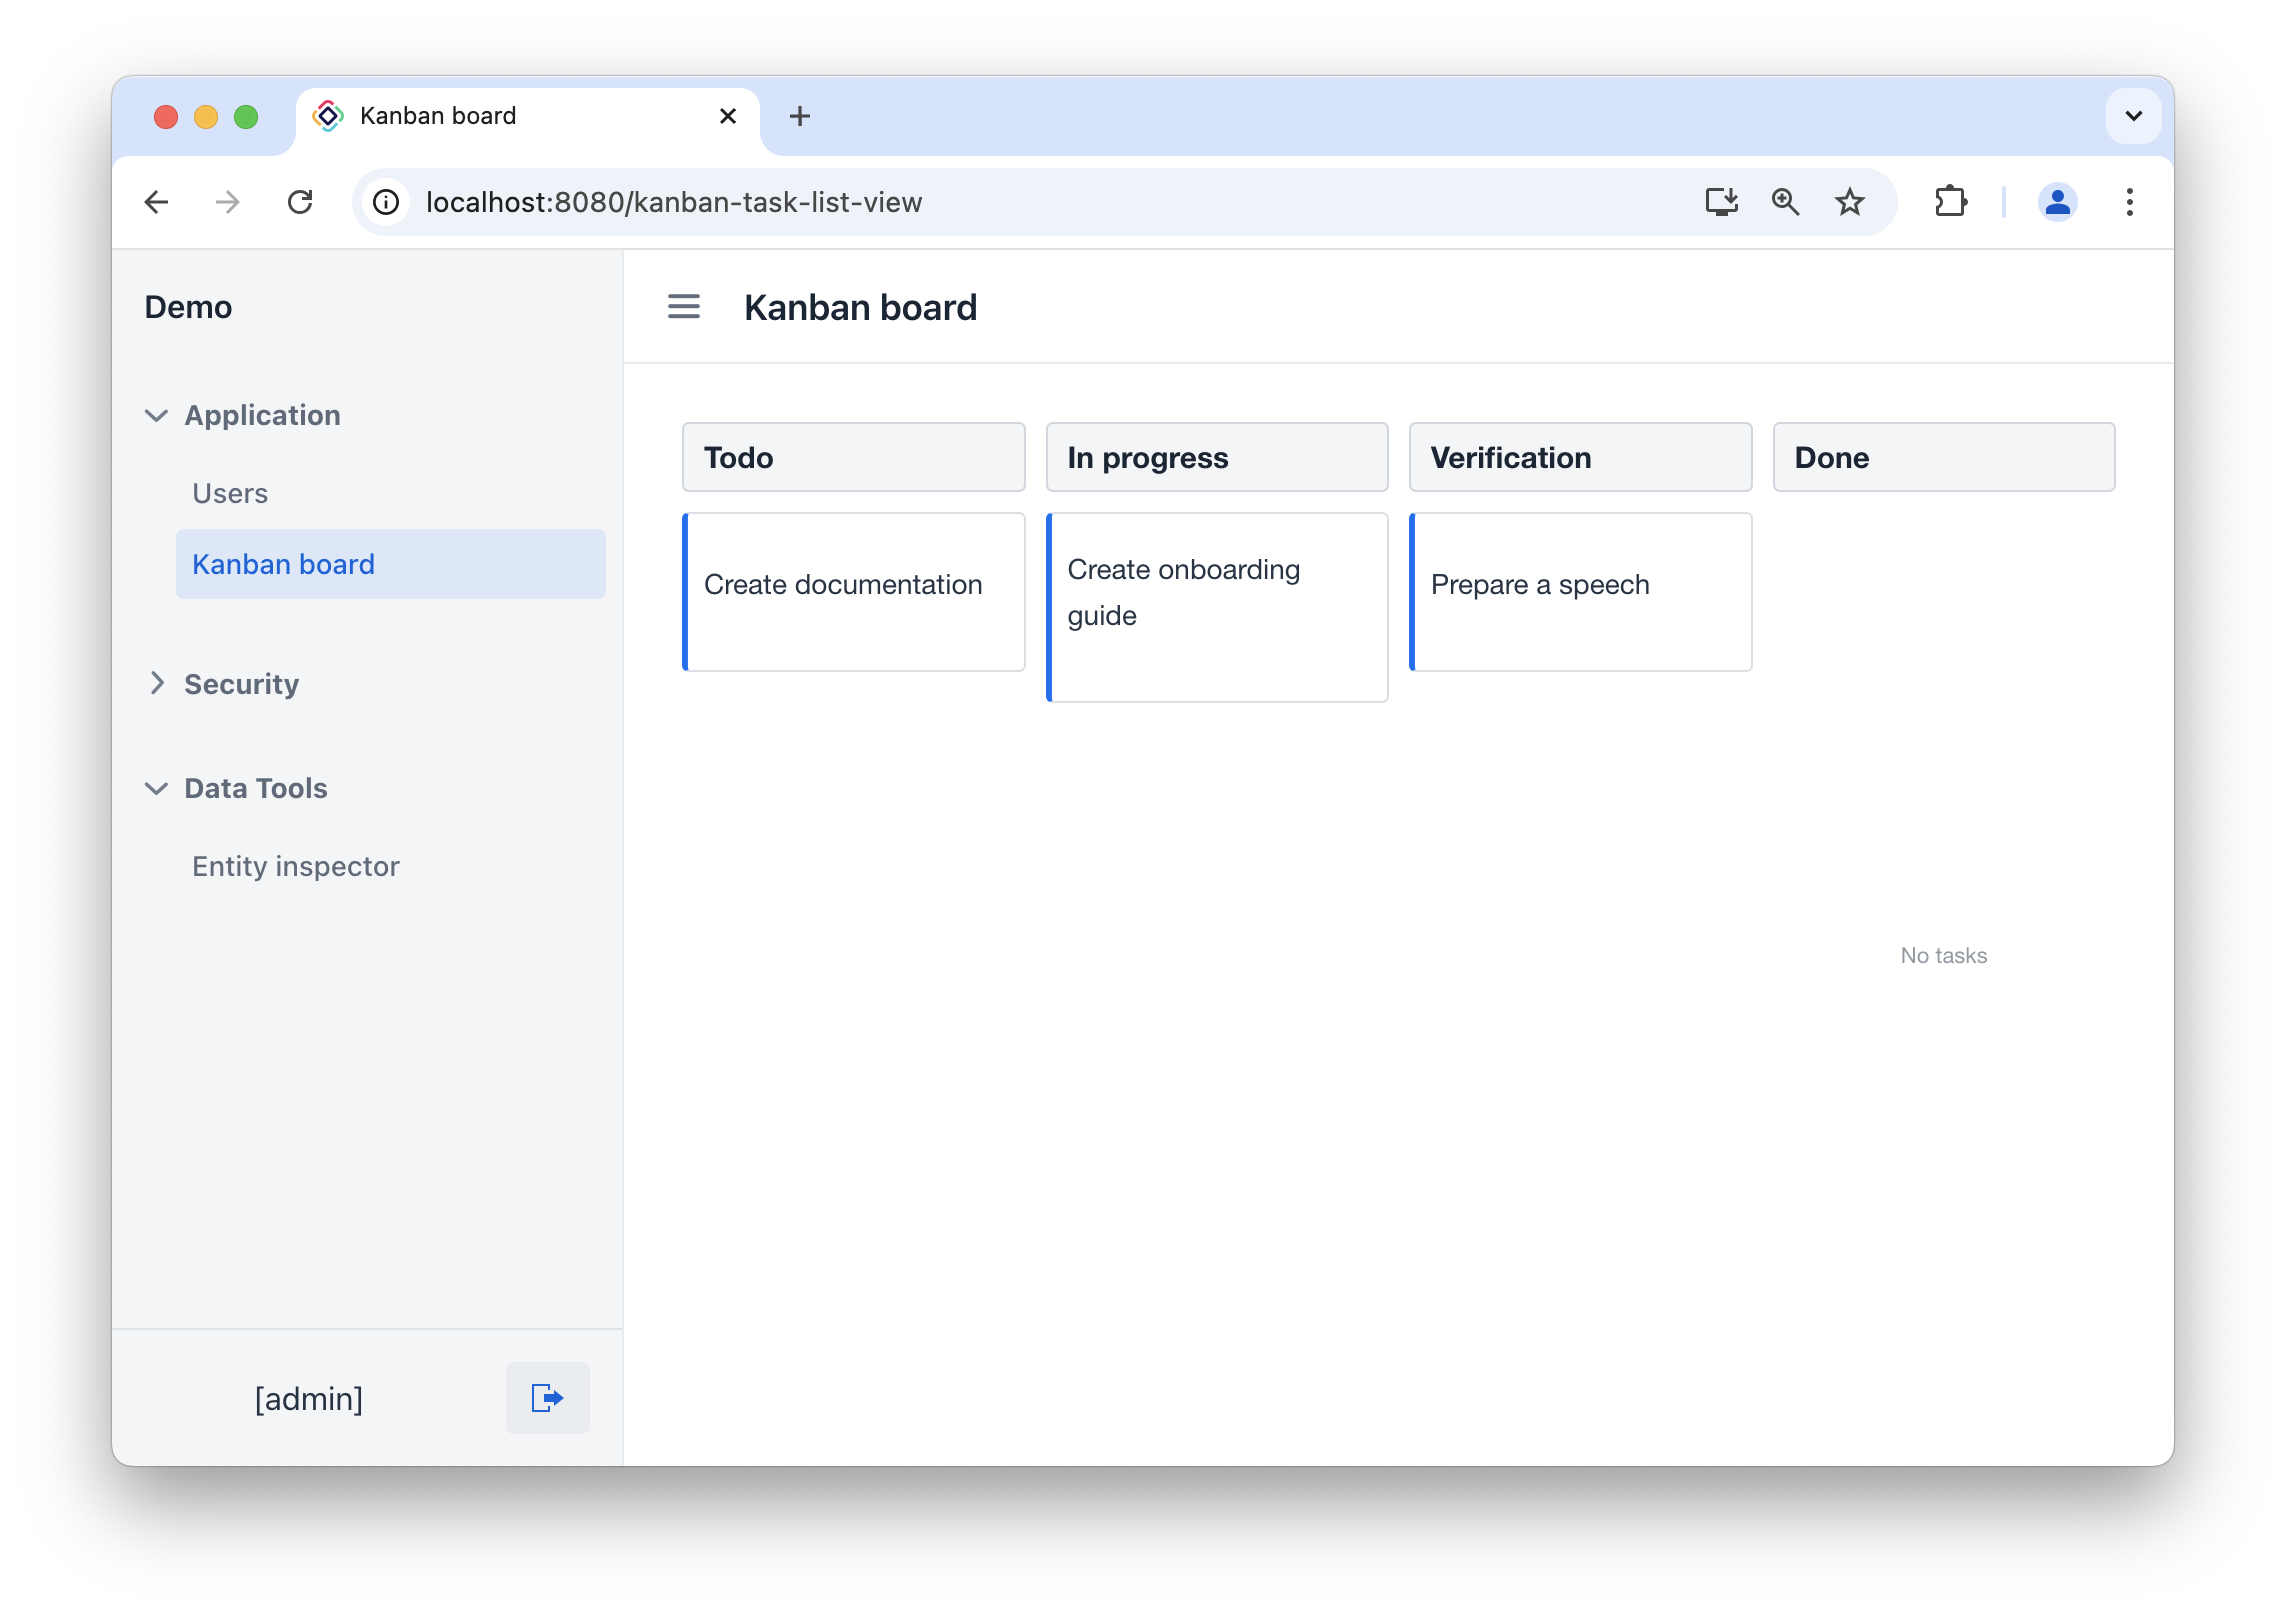Click the back navigation arrow icon
2286x1614 pixels.
[157, 201]
